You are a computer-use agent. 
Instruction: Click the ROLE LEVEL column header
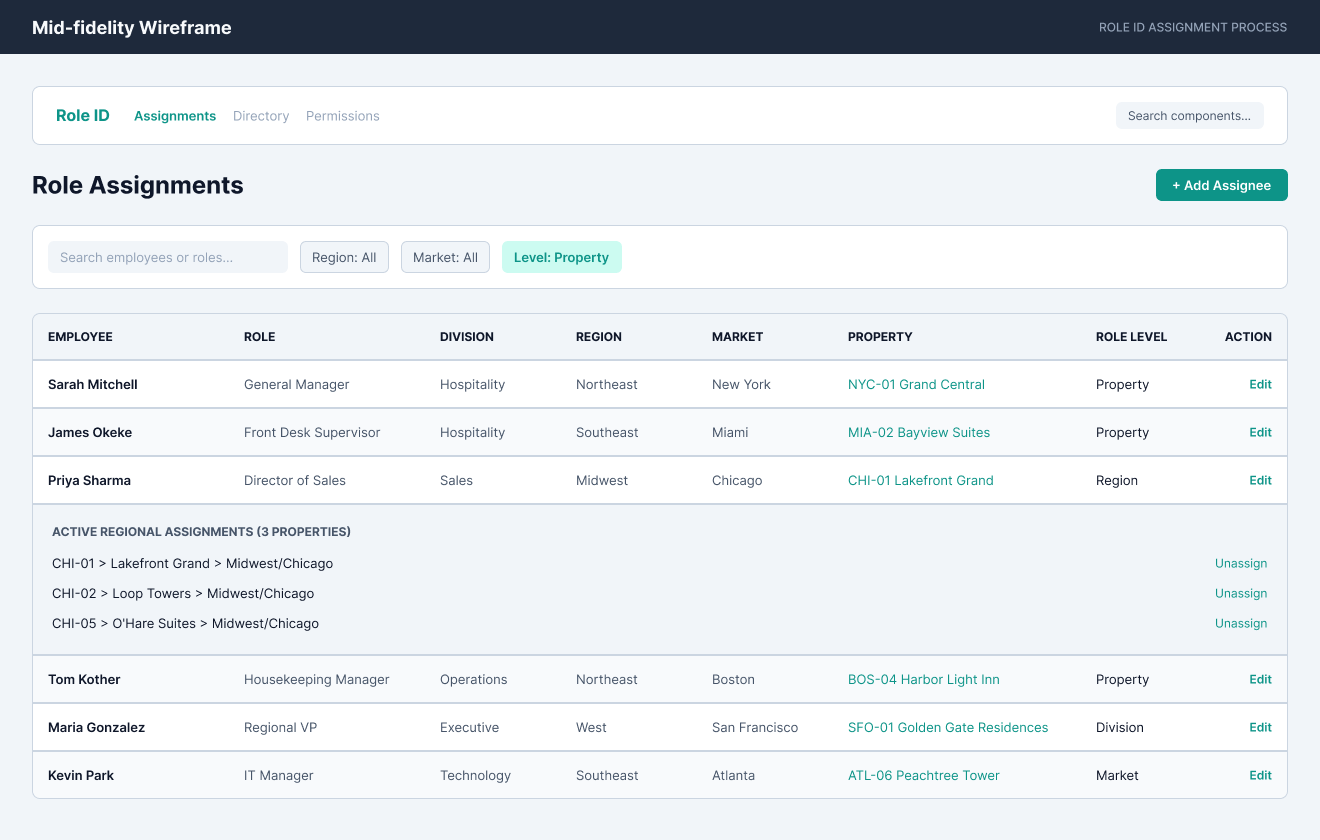coord(1131,337)
